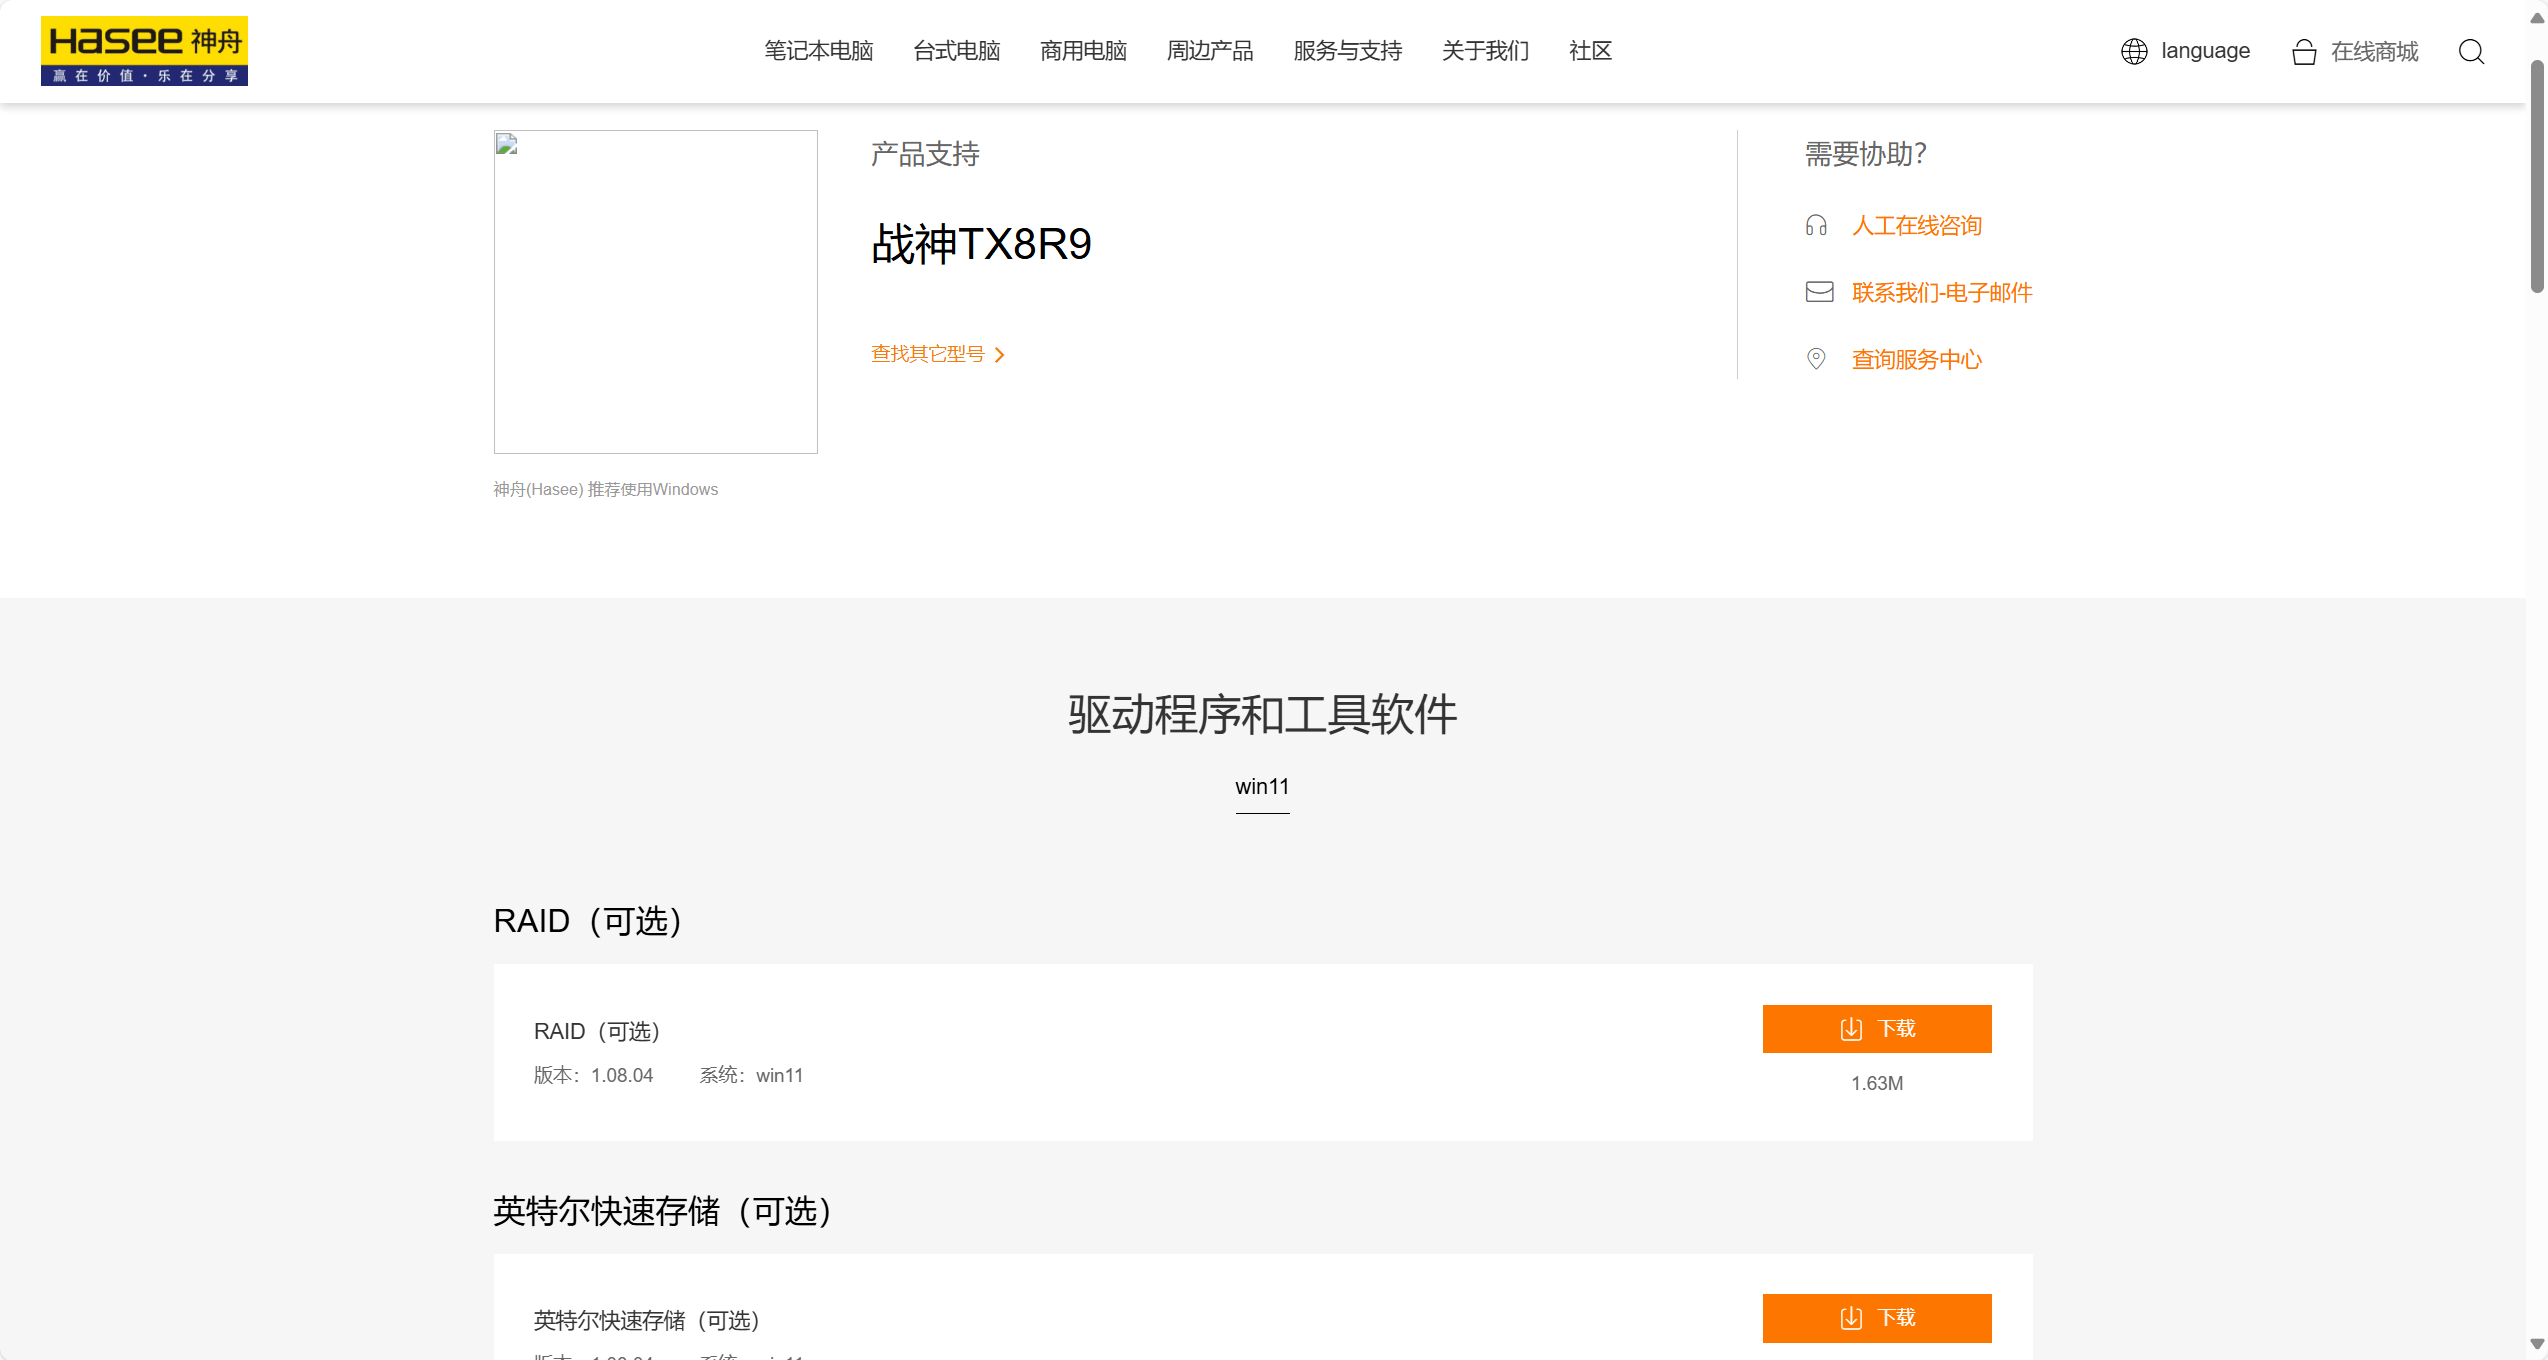Click the 联系我们-电子邮件 link

(1941, 292)
